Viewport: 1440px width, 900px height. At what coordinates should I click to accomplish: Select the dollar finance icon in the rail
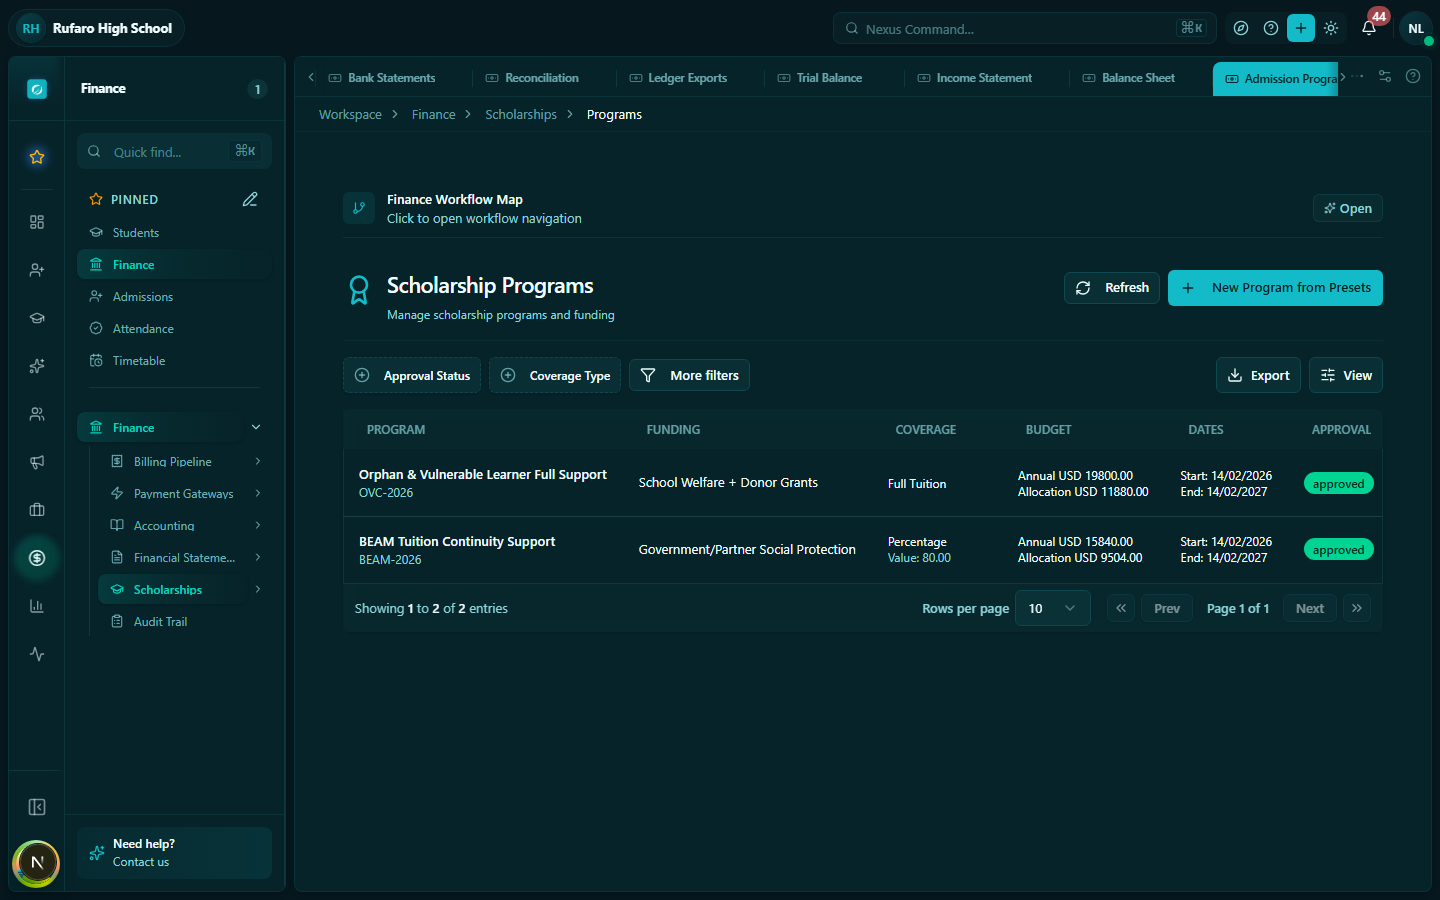pyautogui.click(x=37, y=558)
